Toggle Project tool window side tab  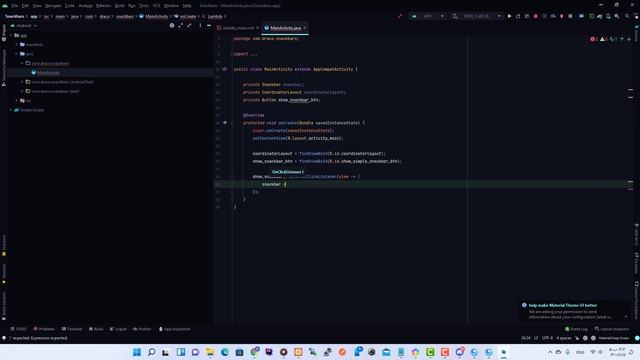[4, 33]
